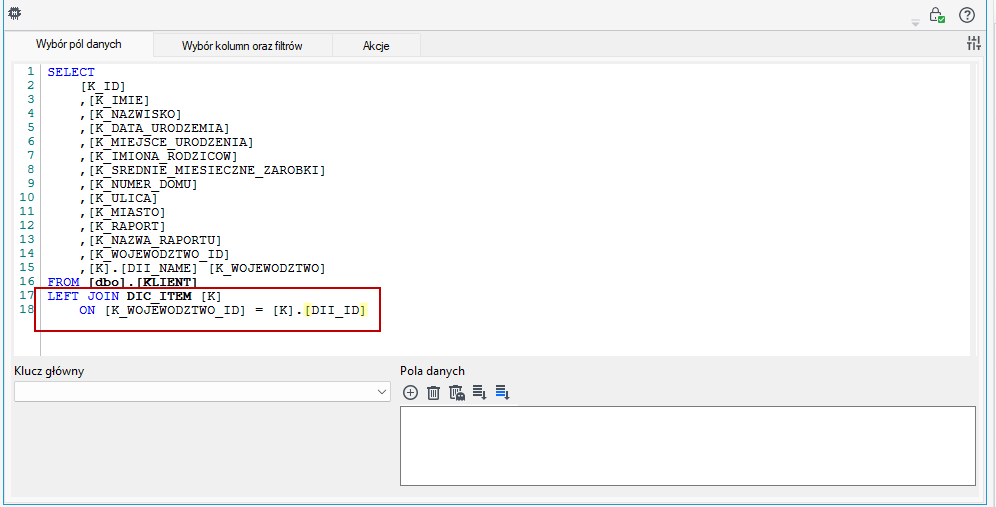This screenshot has height=507, width=996.
Task: Click the SELECT keyword on line 1
Action: (71, 72)
